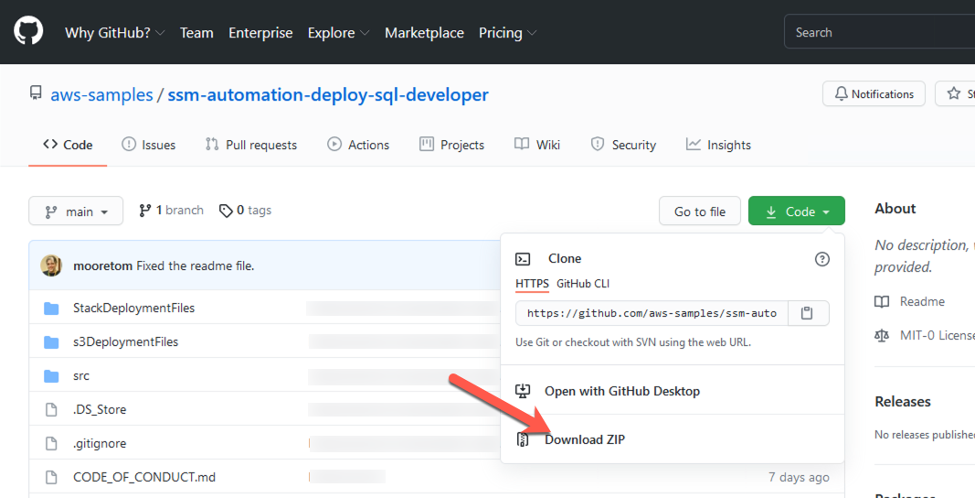Go to the Enterprise page
This screenshot has width=977, height=499.
(x=260, y=33)
